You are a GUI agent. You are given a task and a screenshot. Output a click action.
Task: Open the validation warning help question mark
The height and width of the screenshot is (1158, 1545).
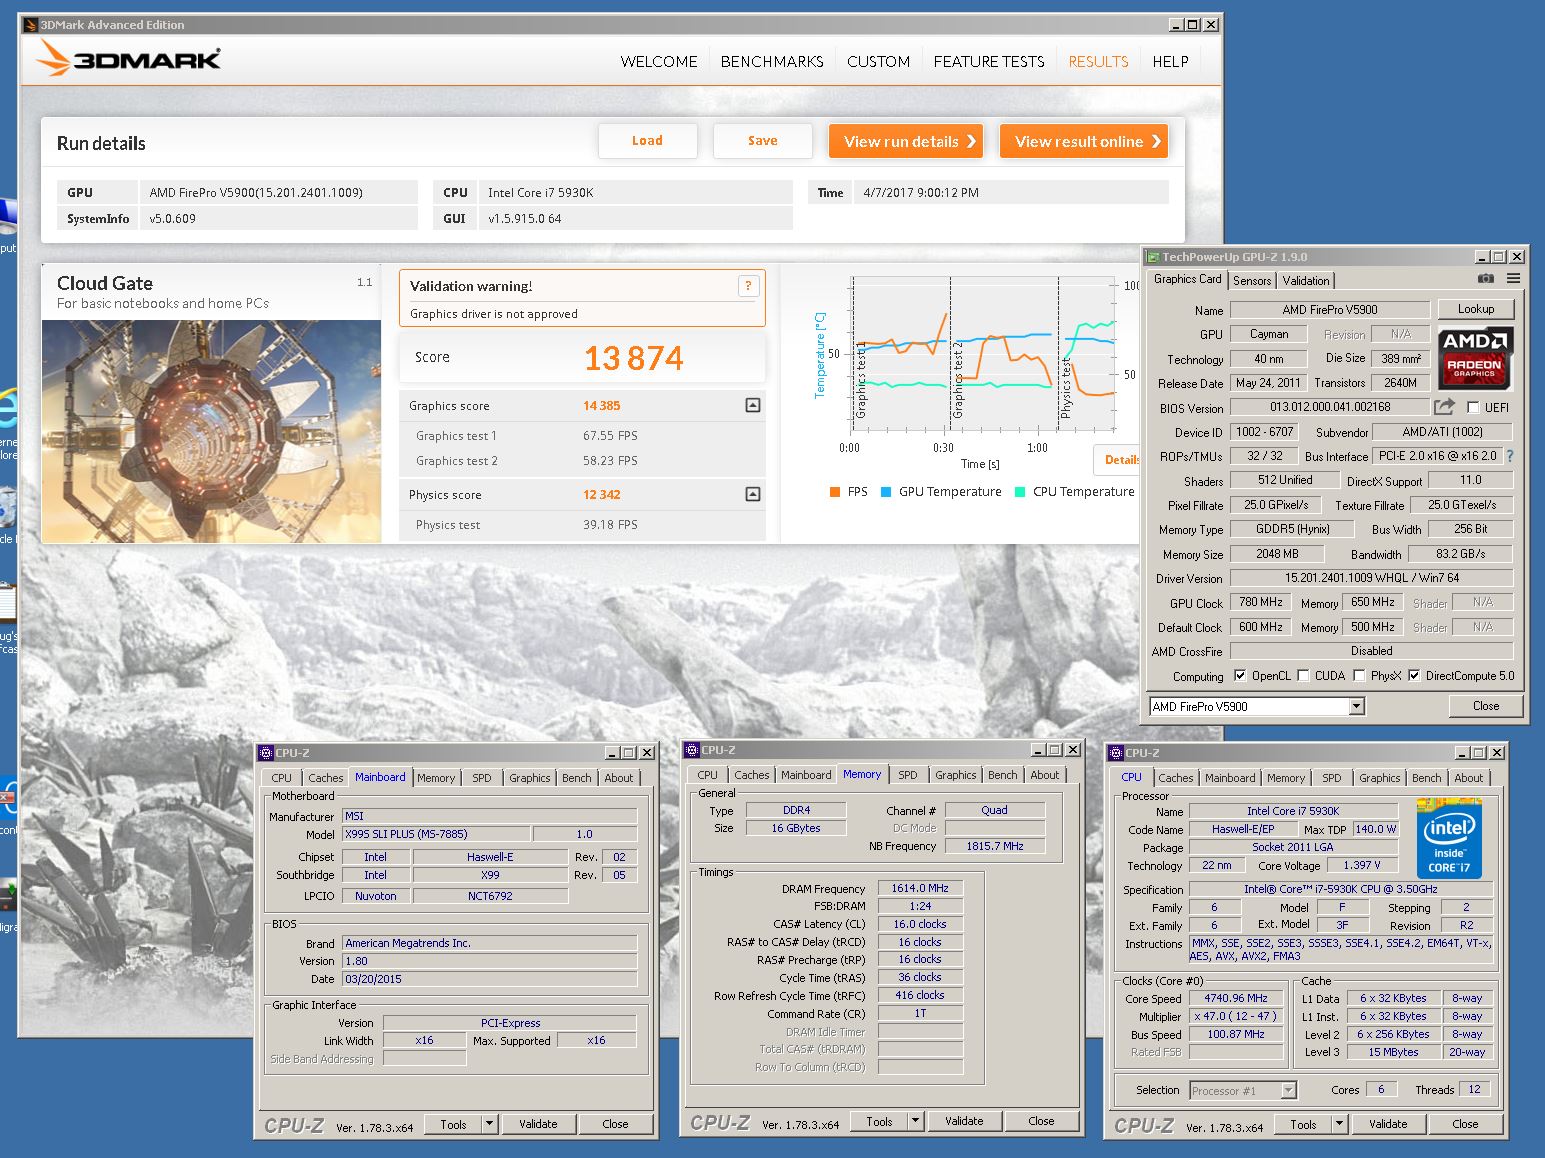click(x=748, y=286)
